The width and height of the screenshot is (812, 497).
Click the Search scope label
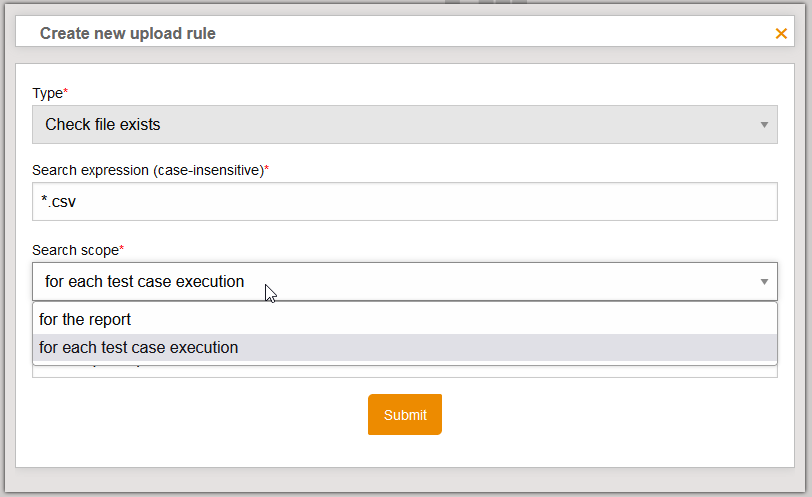pyautogui.click(x=75, y=249)
